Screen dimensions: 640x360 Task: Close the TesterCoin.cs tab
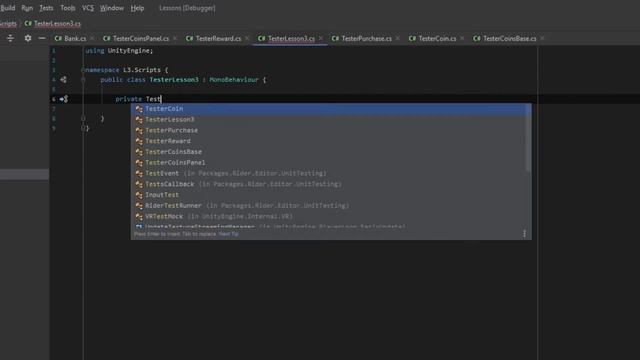[462, 38]
